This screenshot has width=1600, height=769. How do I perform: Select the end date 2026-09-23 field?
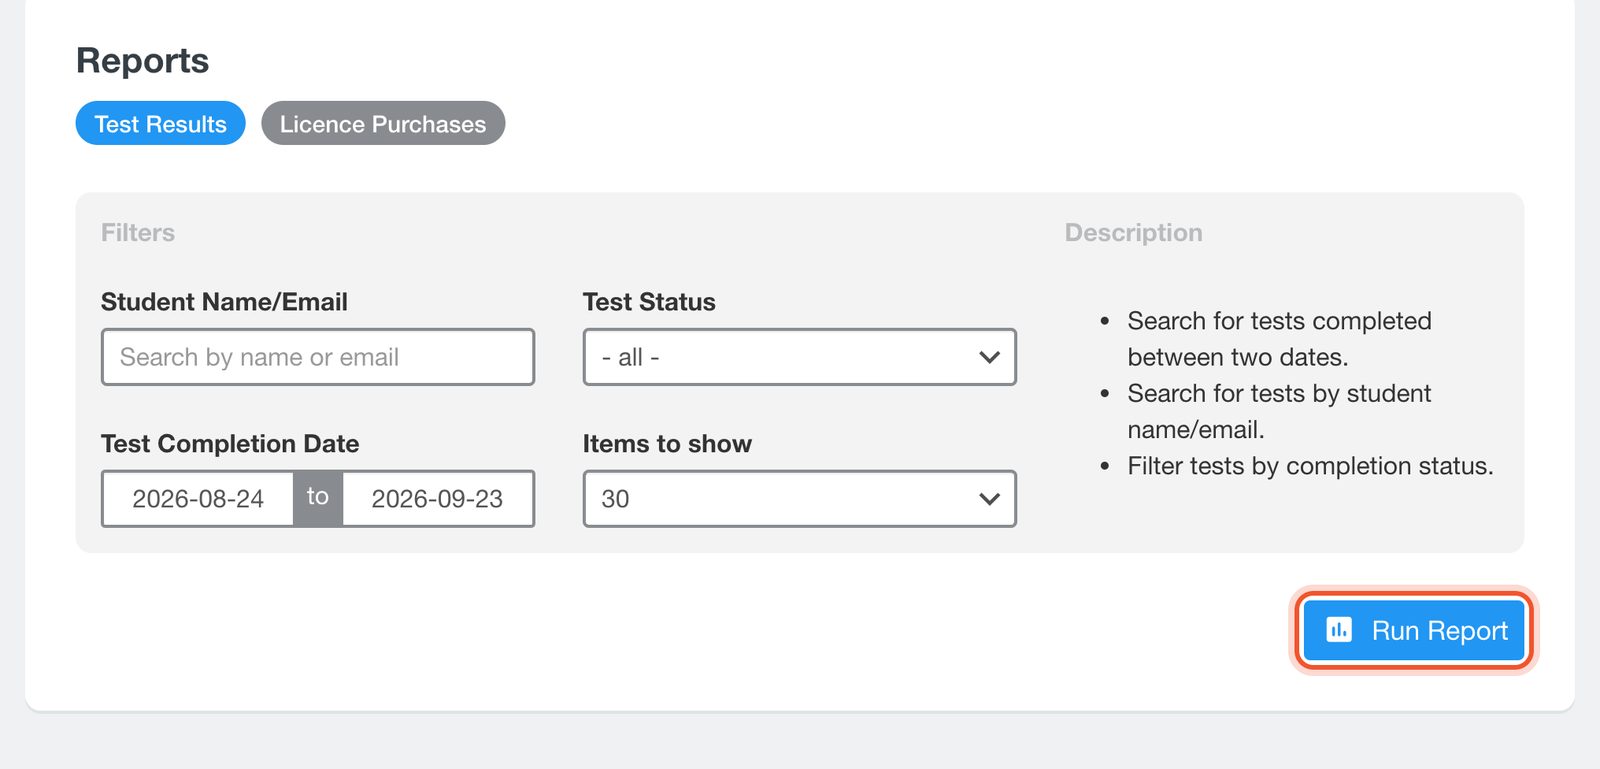[438, 499]
